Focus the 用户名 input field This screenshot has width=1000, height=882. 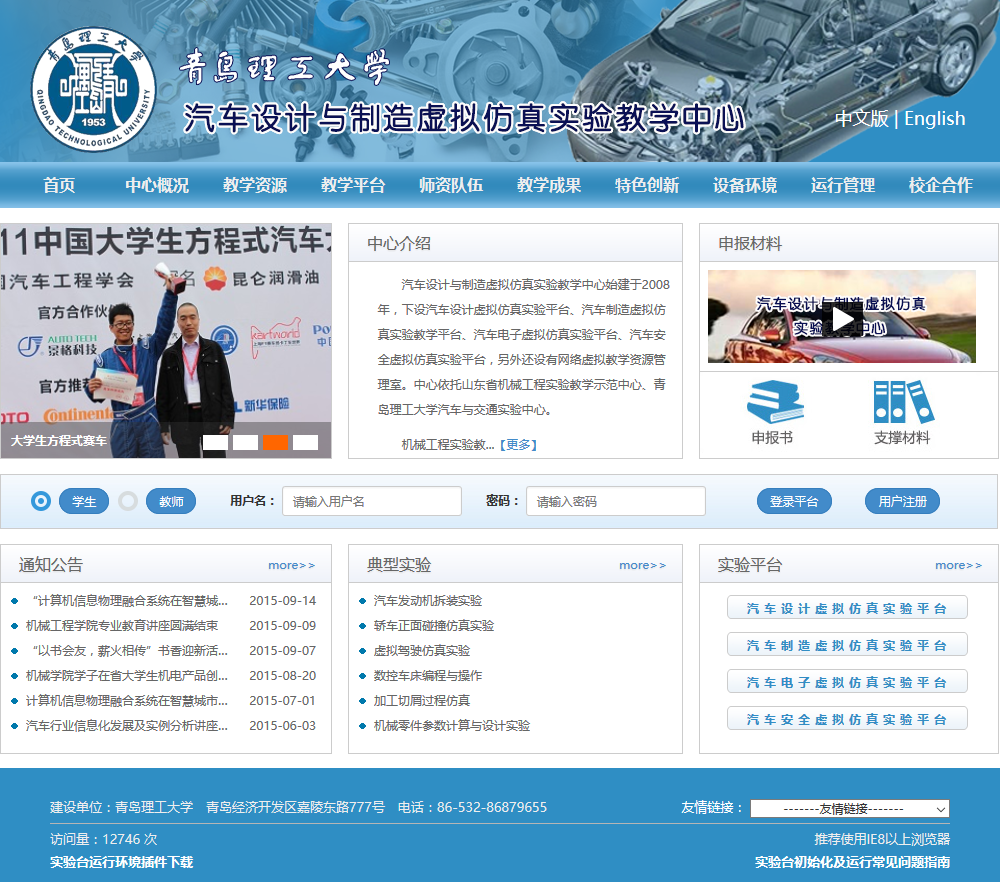pyautogui.click(x=371, y=501)
